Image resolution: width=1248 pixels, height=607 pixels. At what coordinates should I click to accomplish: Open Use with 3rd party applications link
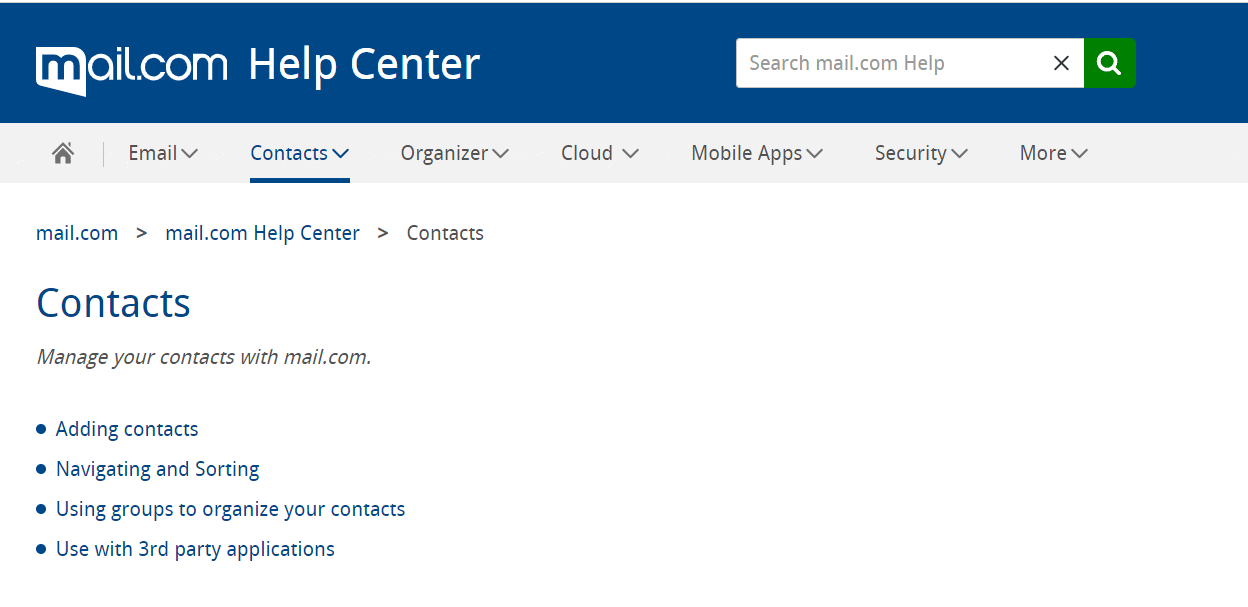(195, 549)
